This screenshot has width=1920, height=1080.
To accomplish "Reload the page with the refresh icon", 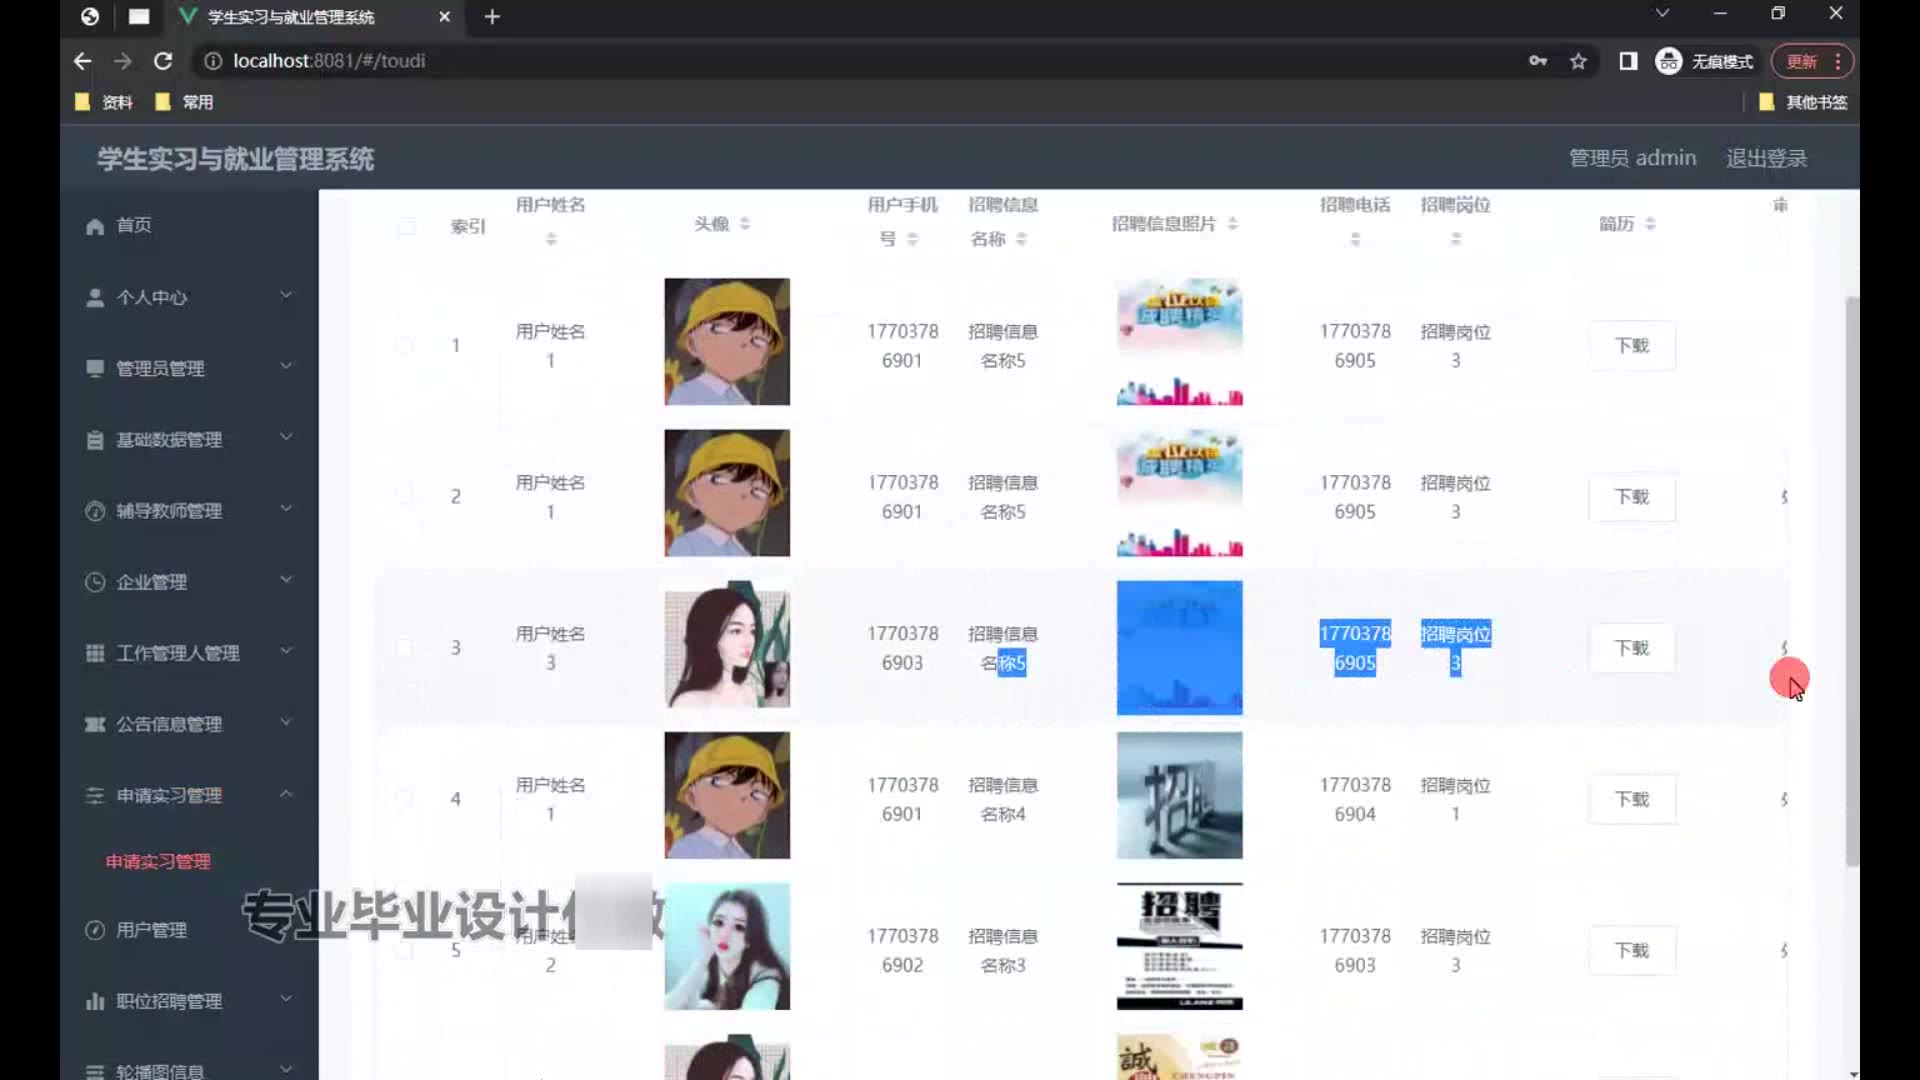I will (x=163, y=61).
